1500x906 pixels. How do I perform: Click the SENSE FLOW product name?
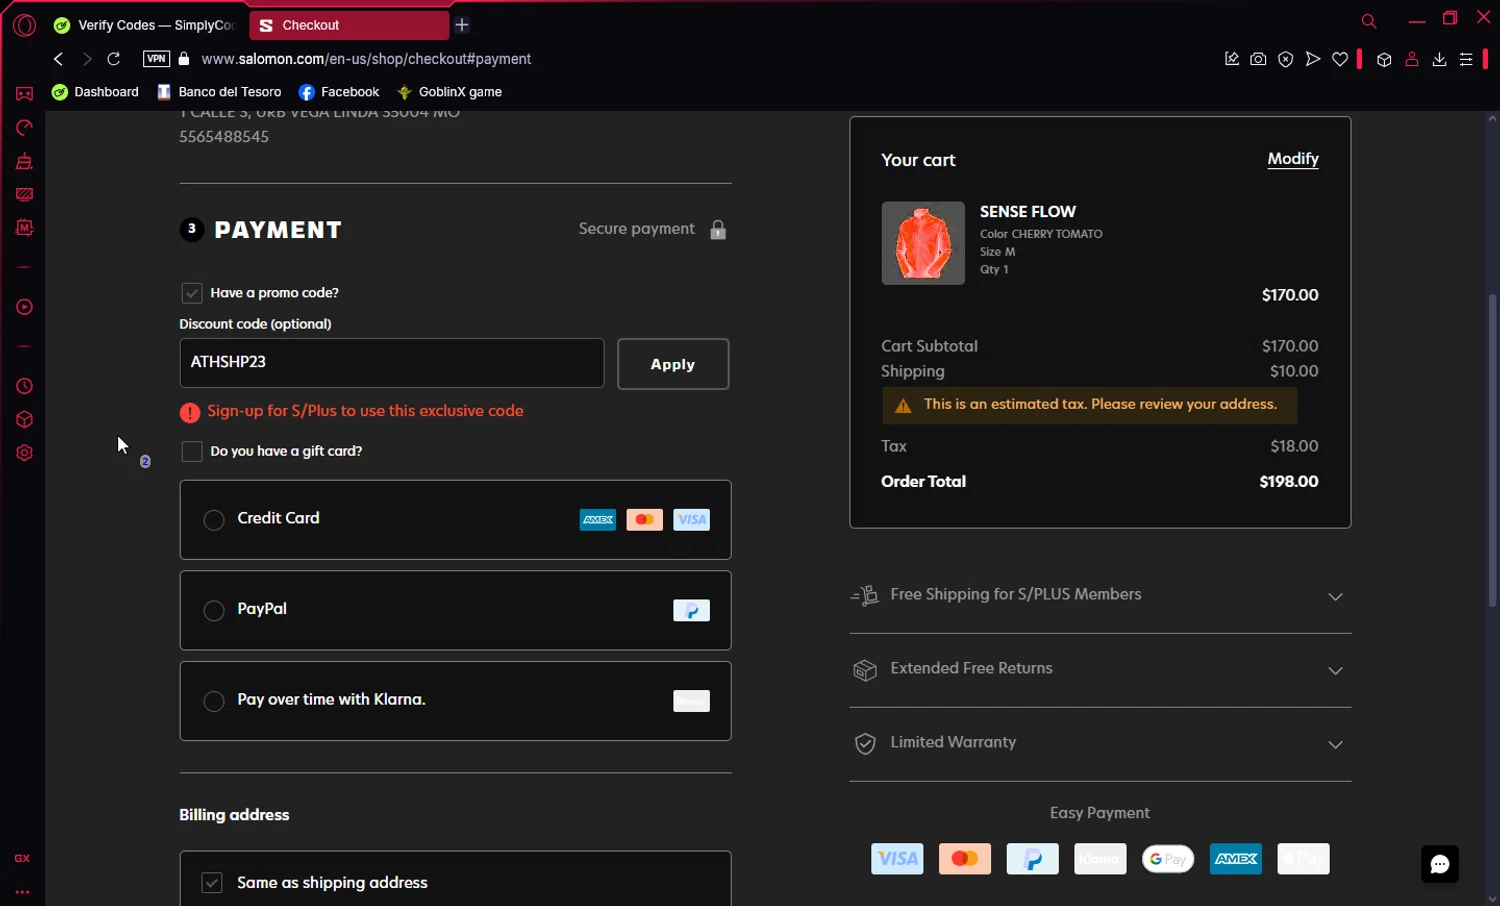pyautogui.click(x=1028, y=212)
